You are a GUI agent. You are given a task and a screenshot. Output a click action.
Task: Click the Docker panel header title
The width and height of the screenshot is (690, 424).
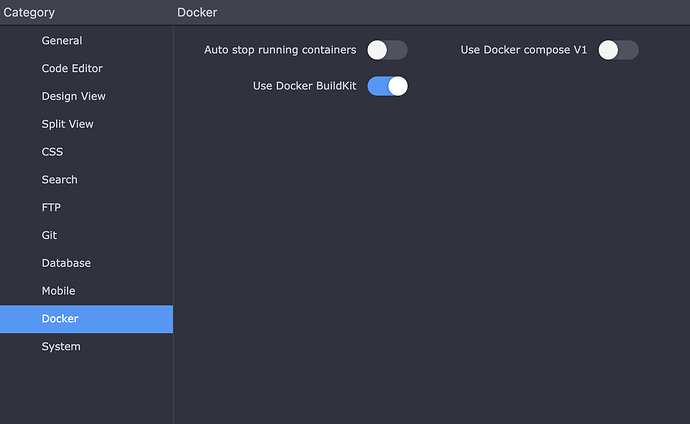pyautogui.click(x=197, y=12)
